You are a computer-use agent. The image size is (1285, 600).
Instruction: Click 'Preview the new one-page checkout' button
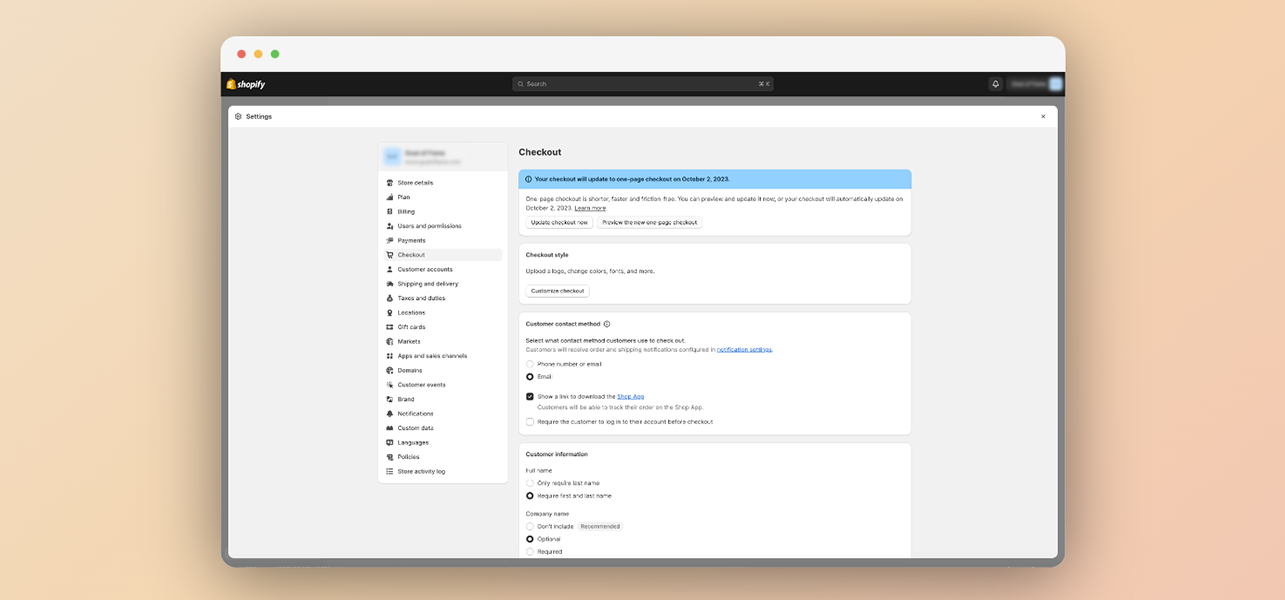650,222
